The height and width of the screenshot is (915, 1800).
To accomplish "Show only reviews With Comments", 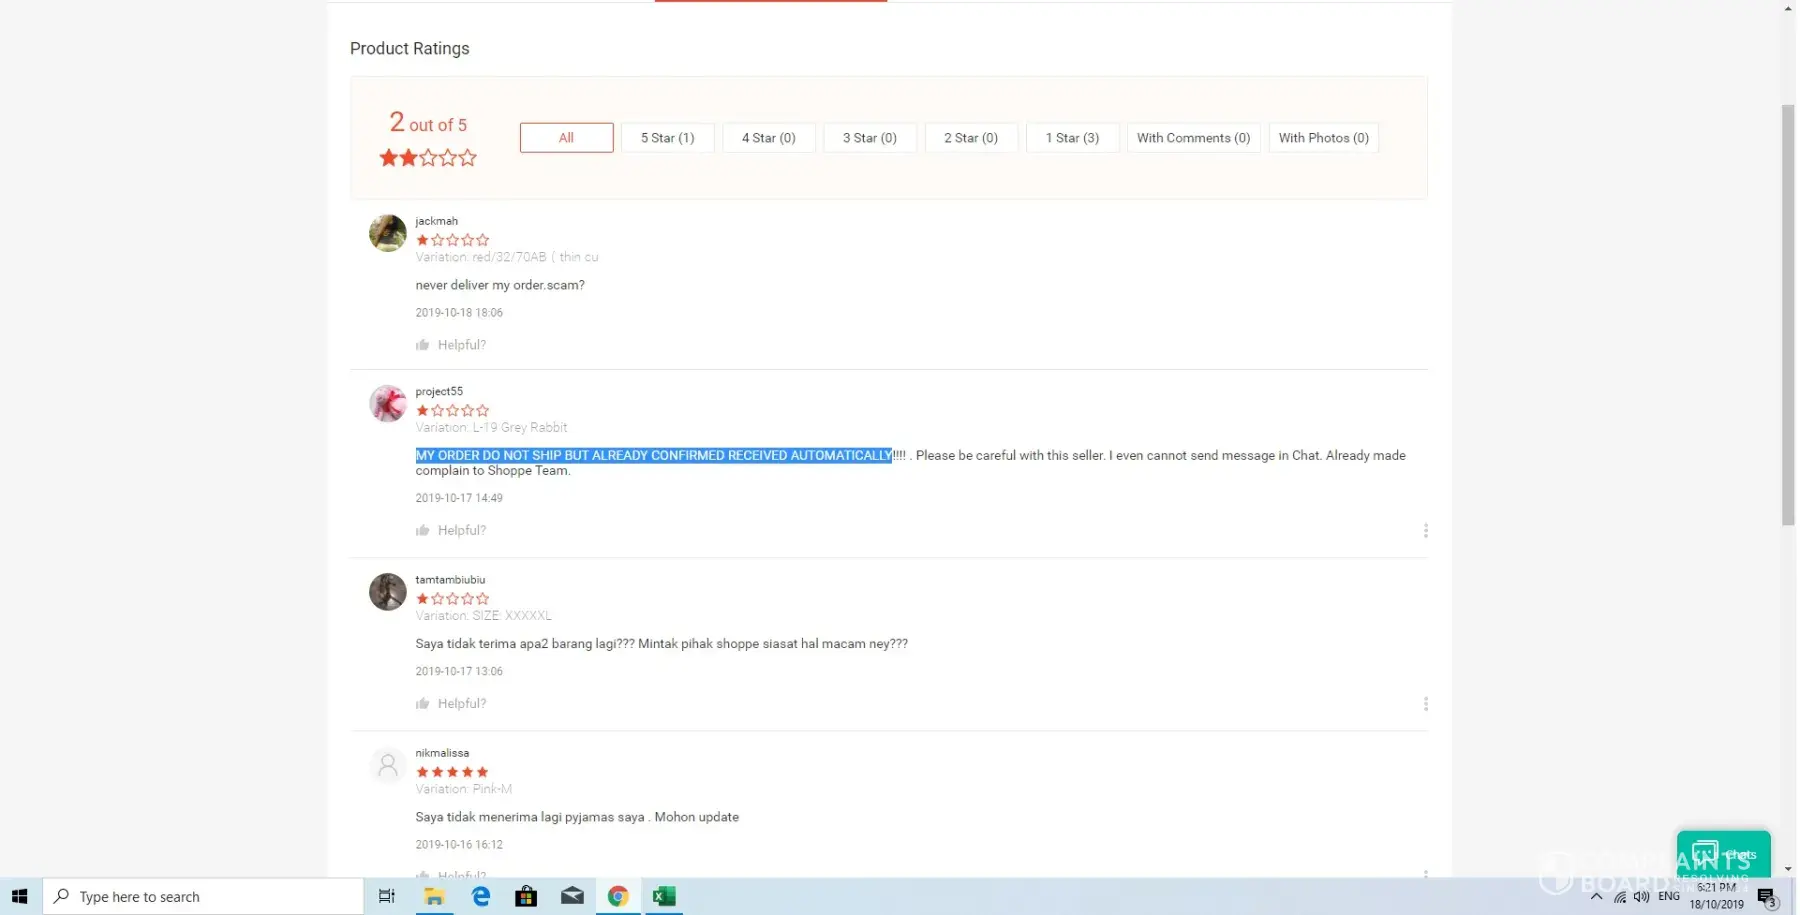I will tap(1193, 138).
